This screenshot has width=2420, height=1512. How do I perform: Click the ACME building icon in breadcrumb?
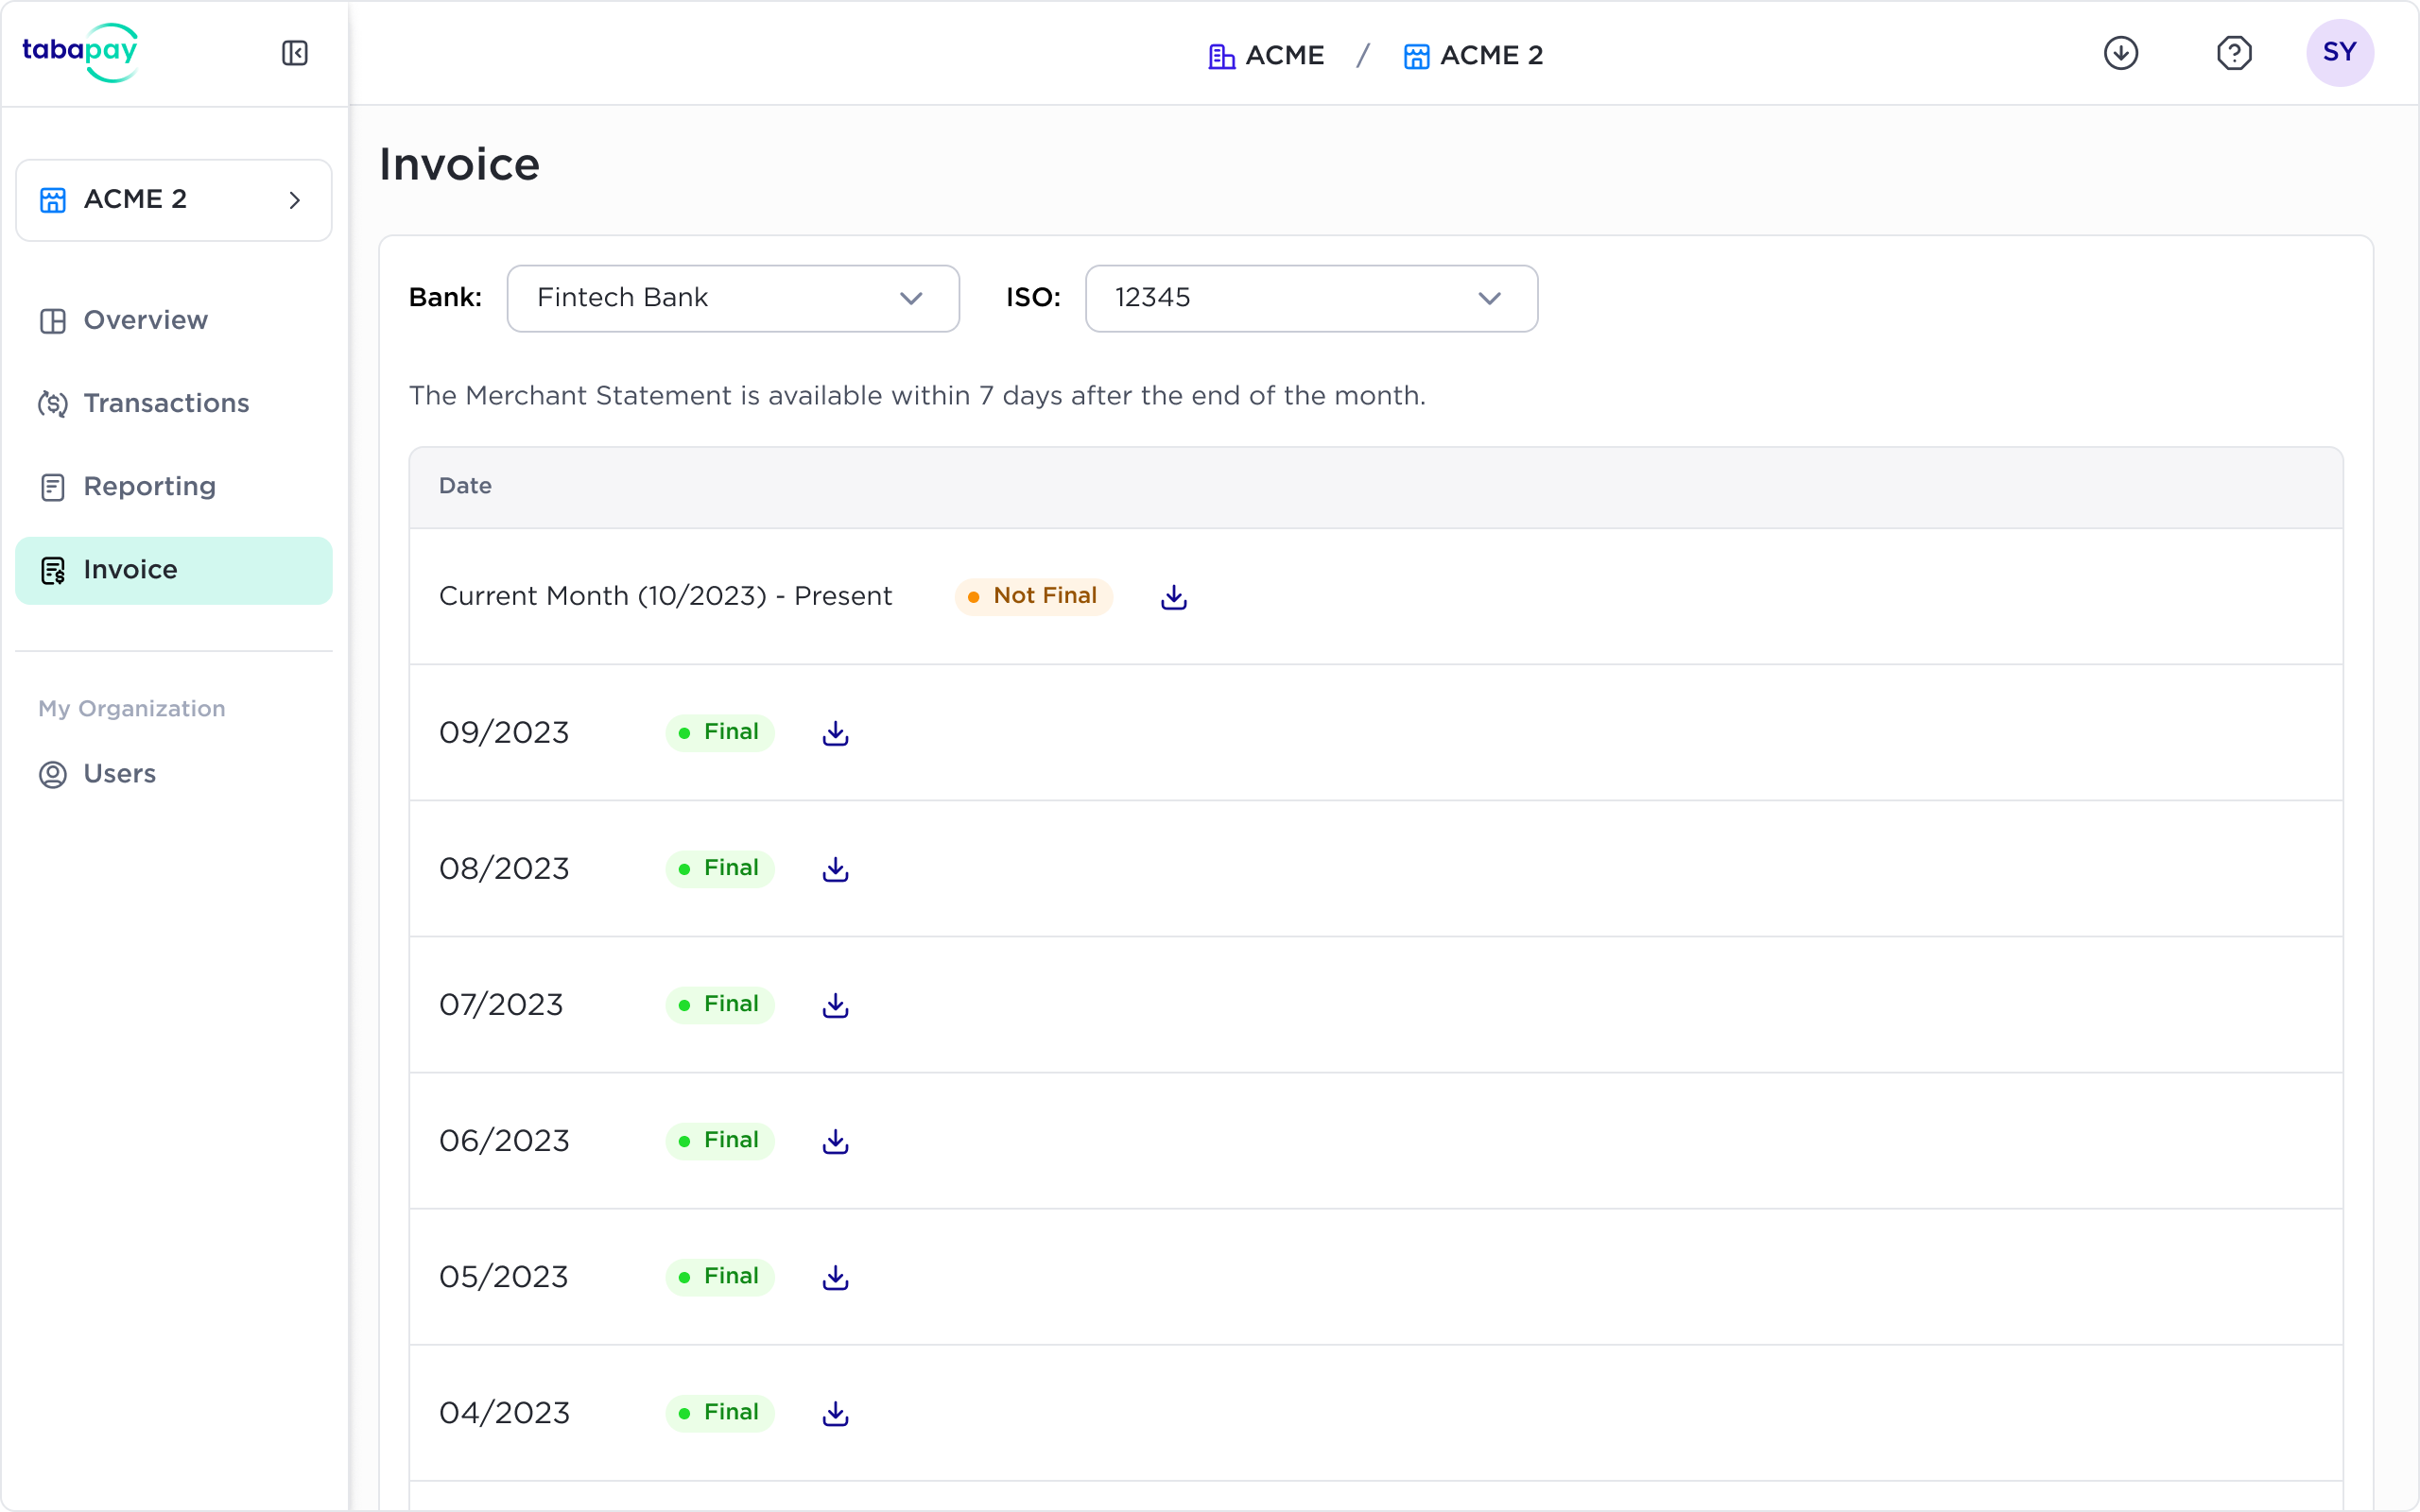click(1221, 56)
